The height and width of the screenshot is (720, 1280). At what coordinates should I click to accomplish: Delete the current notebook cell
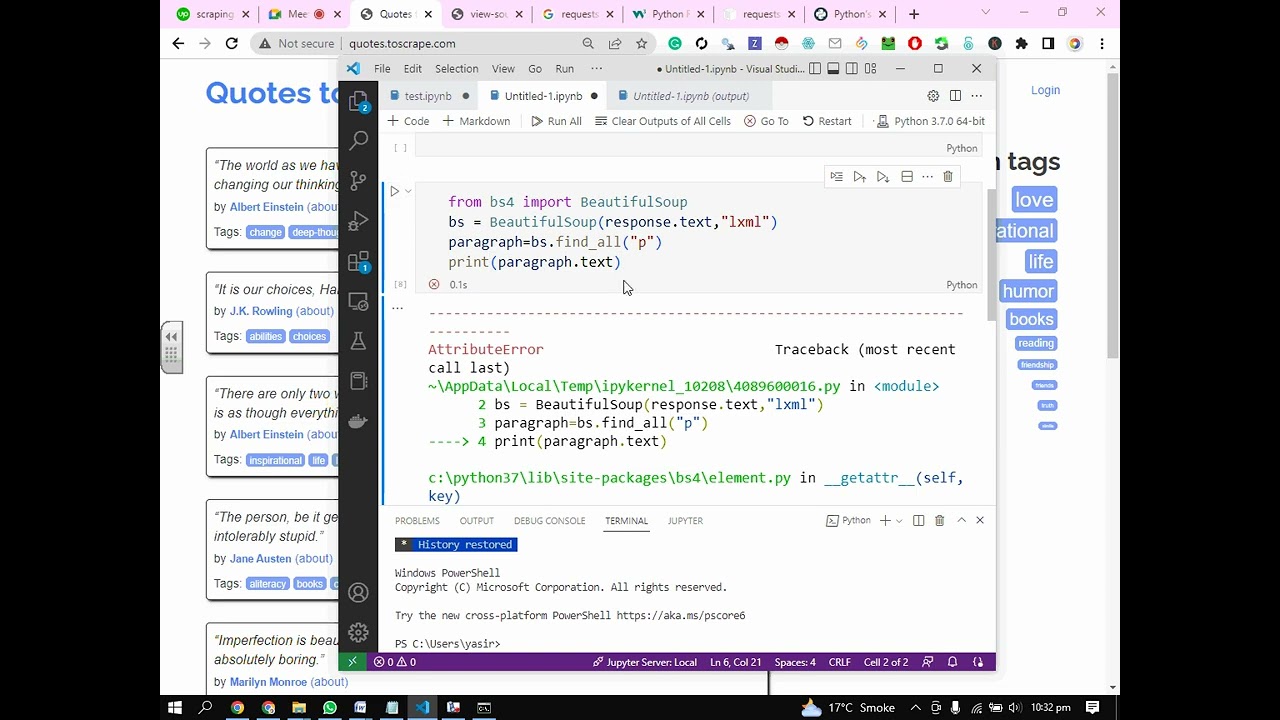coord(948,177)
